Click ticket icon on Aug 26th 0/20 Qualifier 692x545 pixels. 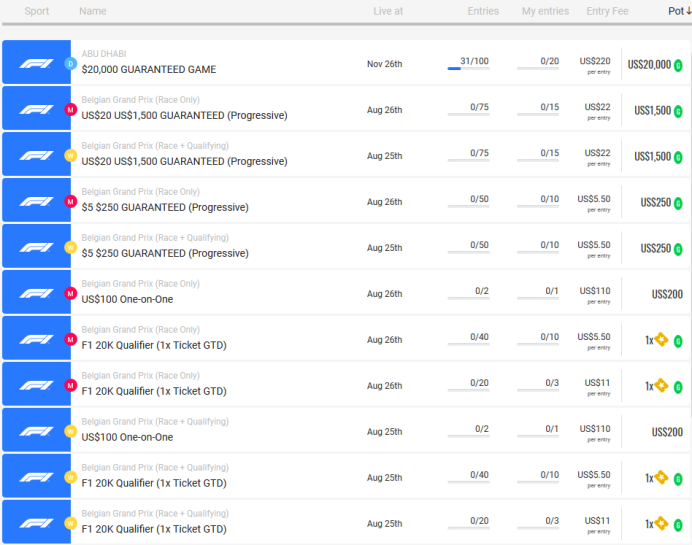coord(661,385)
